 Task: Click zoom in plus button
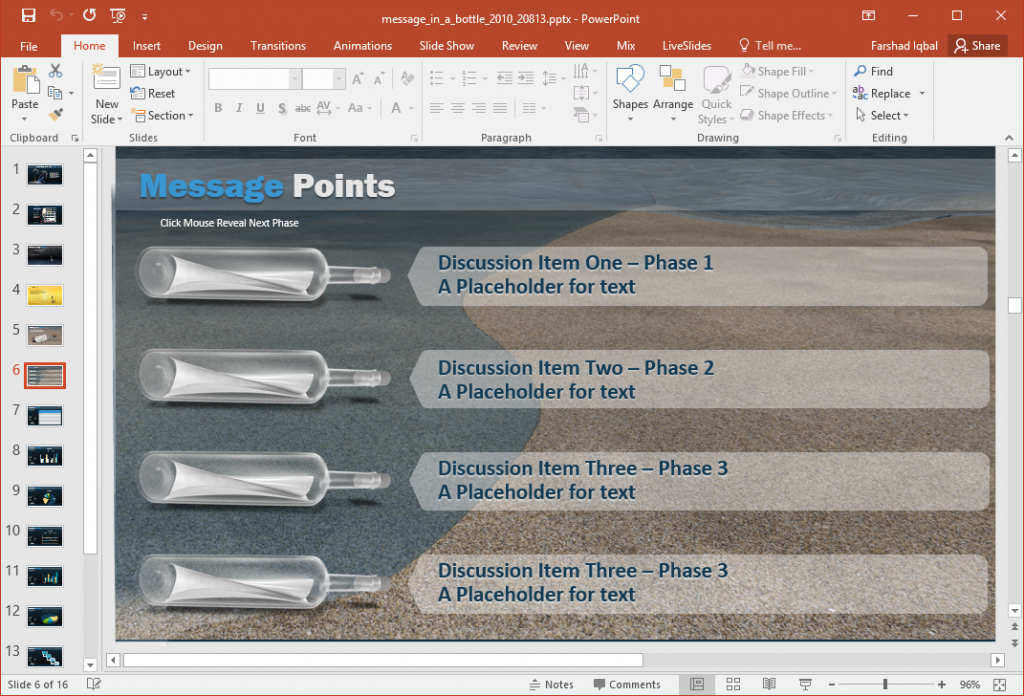pos(942,684)
